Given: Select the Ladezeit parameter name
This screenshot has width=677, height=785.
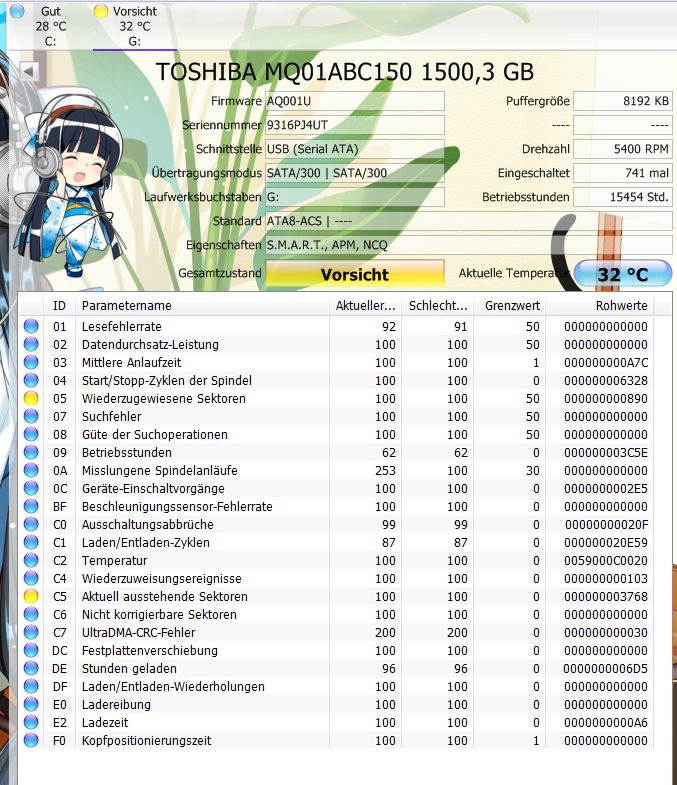Looking at the screenshot, I should (x=105, y=723).
